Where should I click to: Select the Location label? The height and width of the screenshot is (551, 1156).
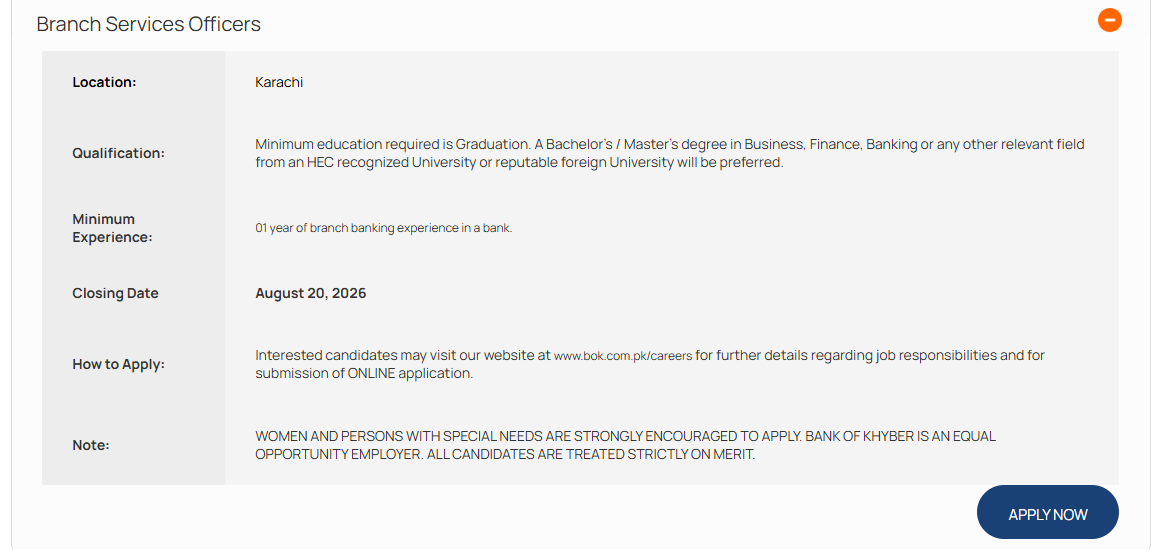tap(104, 82)
